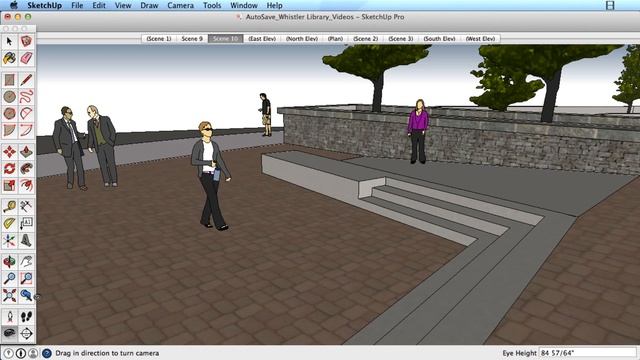Open the Help menu
The image size is (640, 360).
tap(274, 5)
